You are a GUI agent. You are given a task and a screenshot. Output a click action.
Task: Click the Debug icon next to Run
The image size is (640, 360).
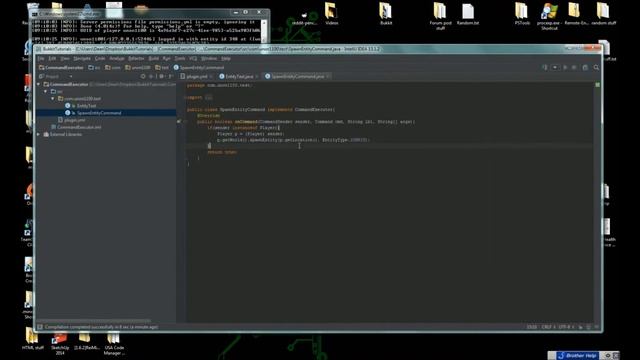tap(574, 67)
